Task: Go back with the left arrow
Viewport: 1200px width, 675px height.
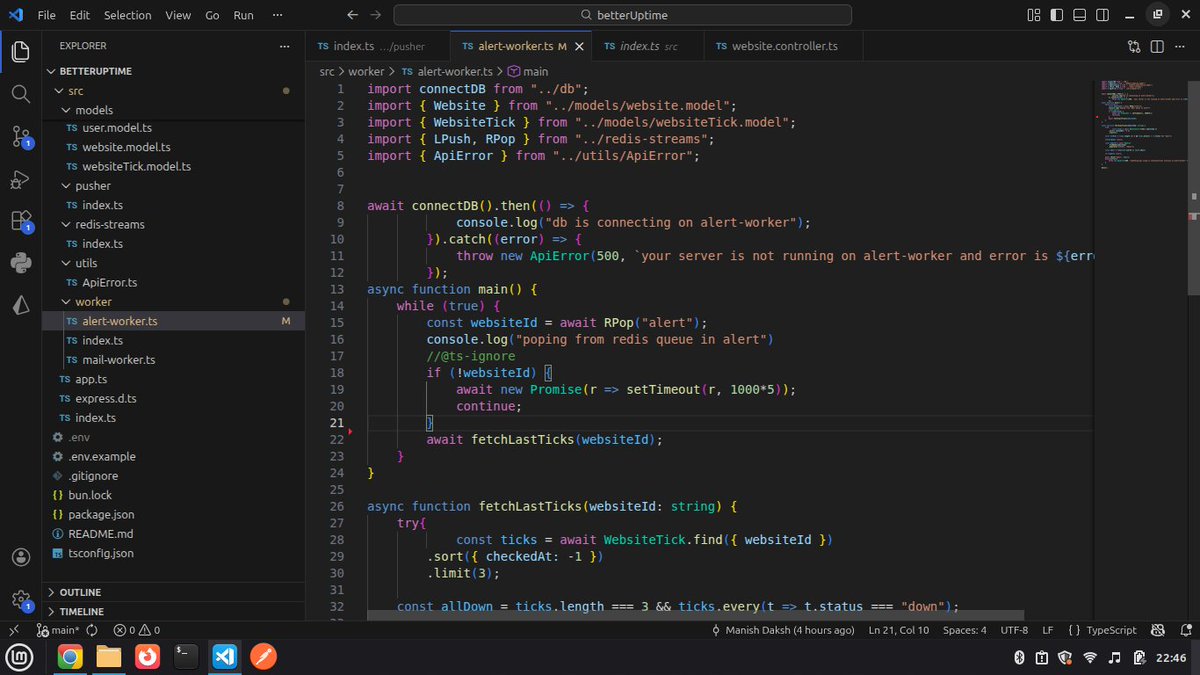Action: [351, 15]
